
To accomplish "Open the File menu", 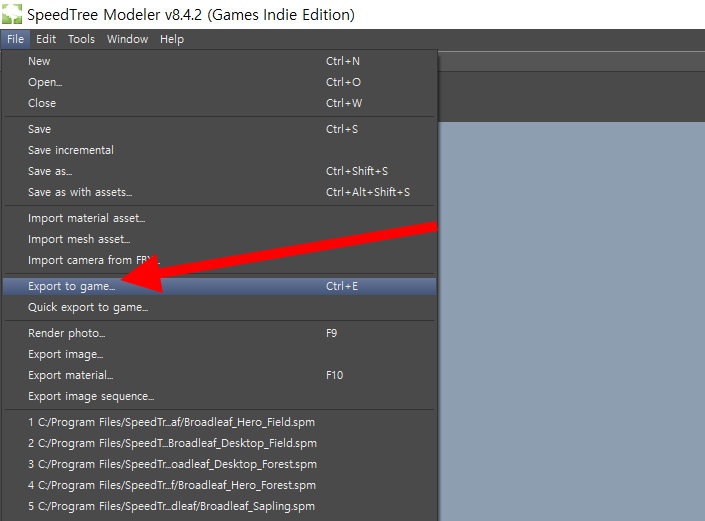I will pos(15,40).
